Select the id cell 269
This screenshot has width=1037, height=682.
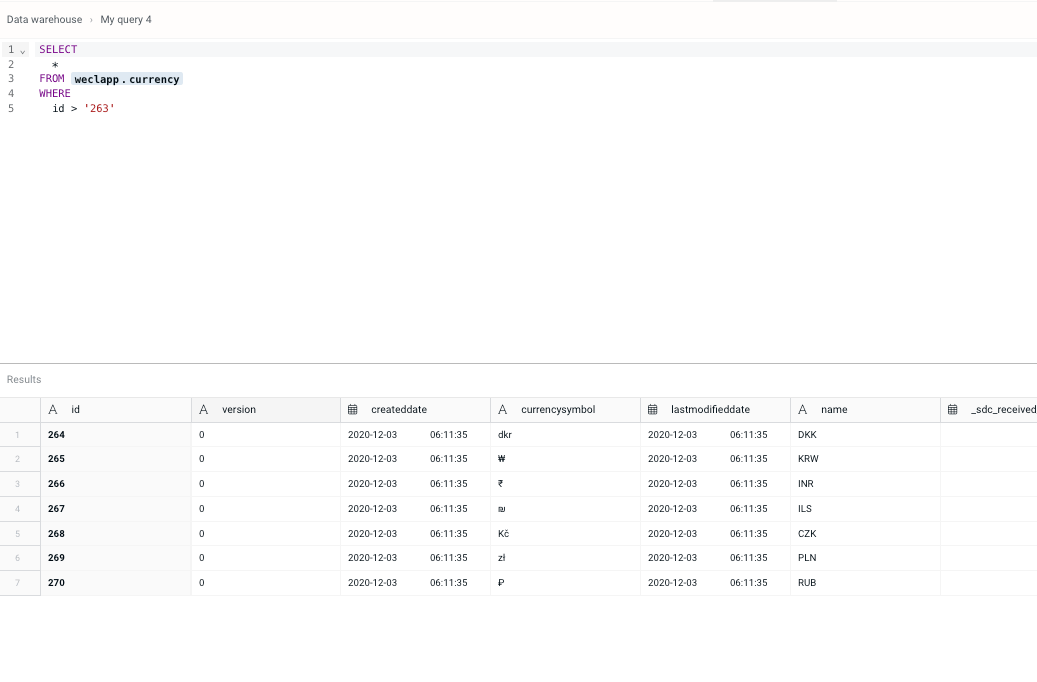pos(116,558)
